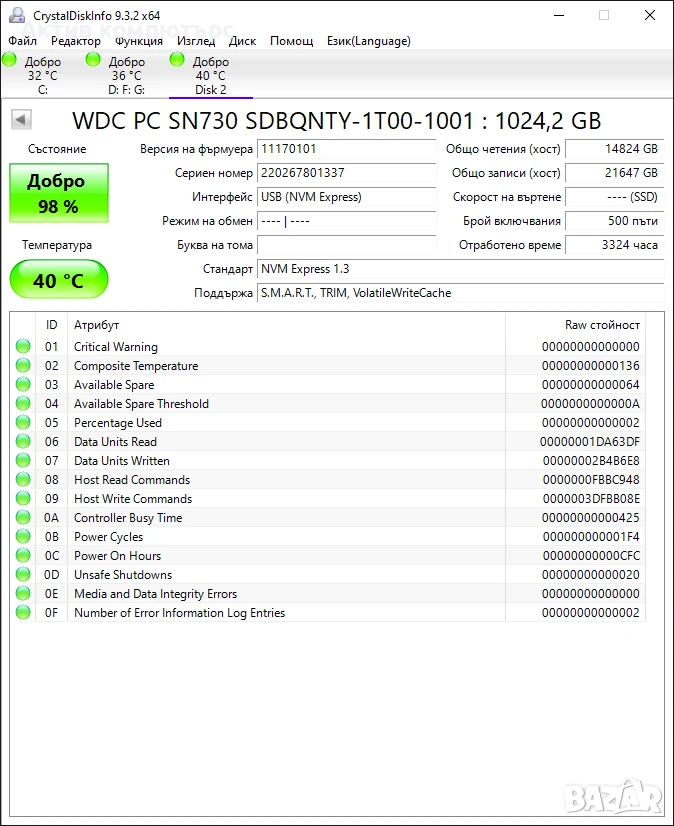The height and width of the screenshot is (826, 674).
Task: Click raw value 00000000000425
Action: click(x=590, y=517)
